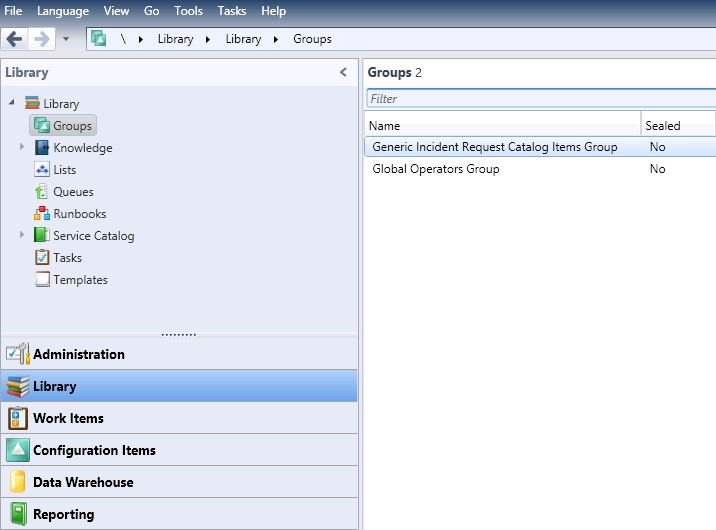
Task: Open the Help menu
Action: coord(274,11)
